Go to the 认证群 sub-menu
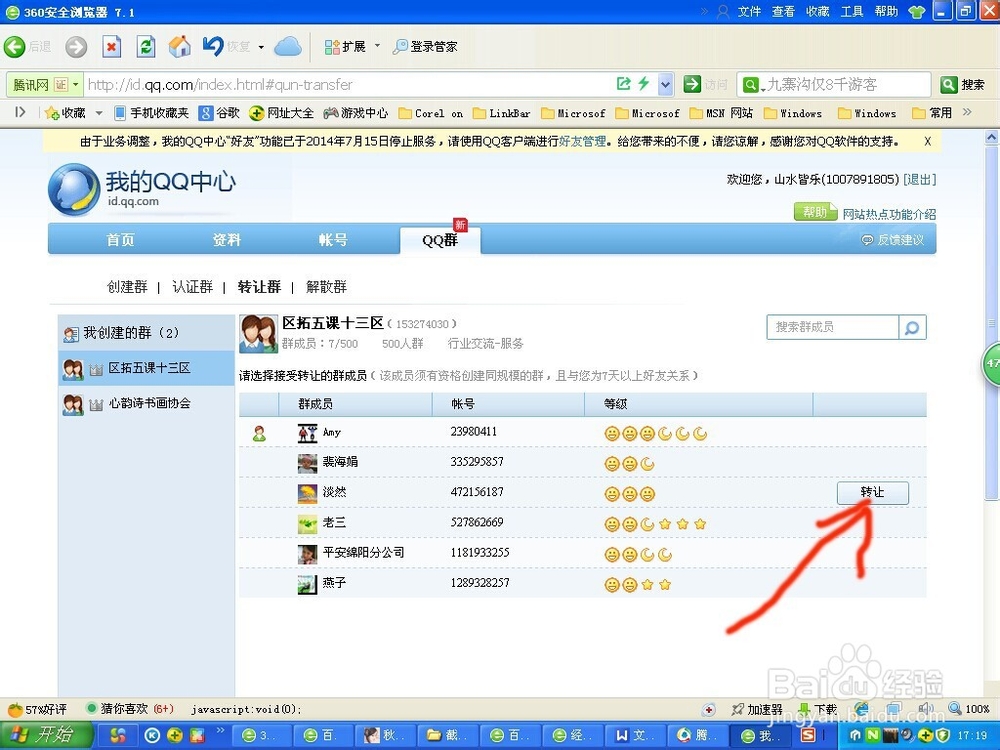Screen dimensions: 1000x750 point(193,287)
